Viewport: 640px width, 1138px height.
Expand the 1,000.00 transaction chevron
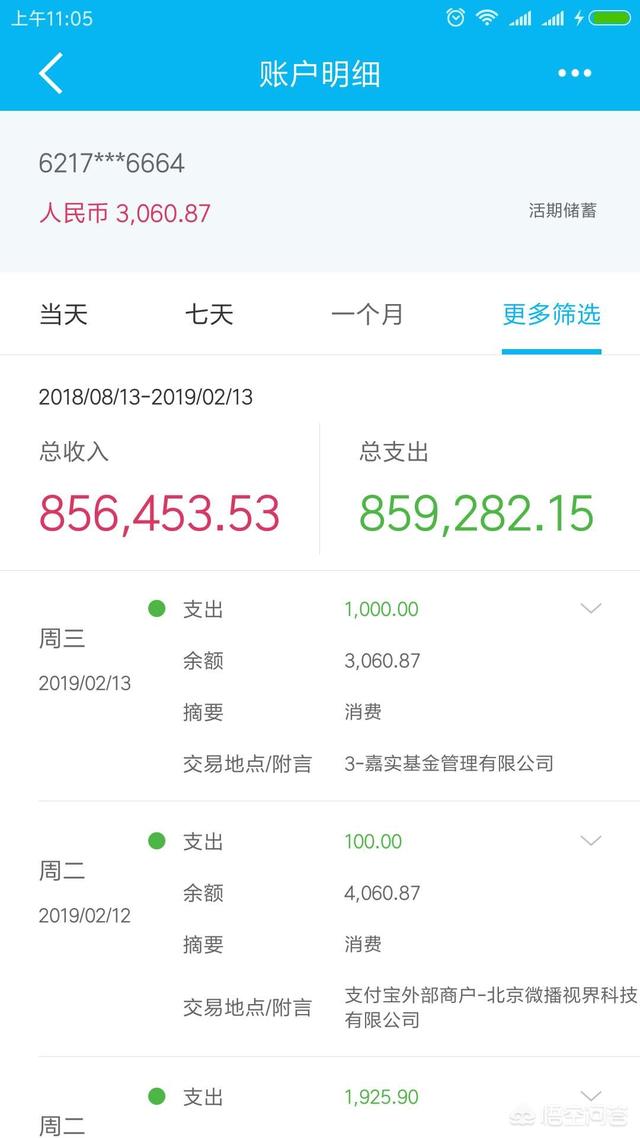[591, 609]
